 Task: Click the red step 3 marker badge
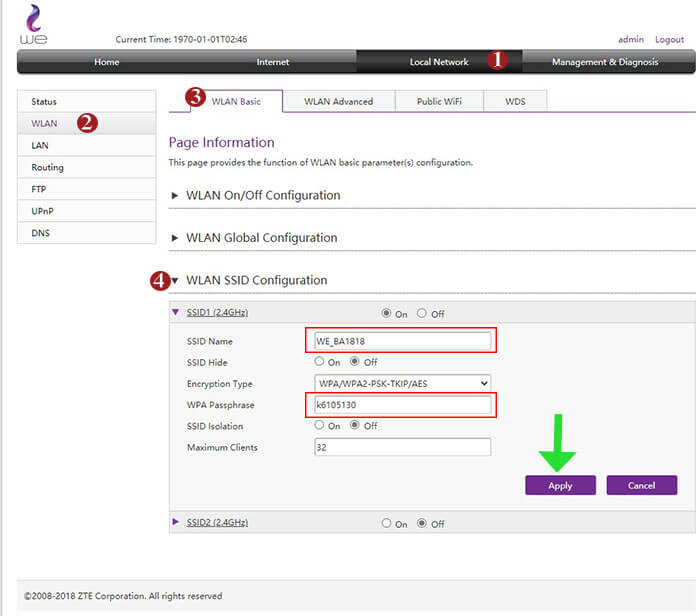196,97
